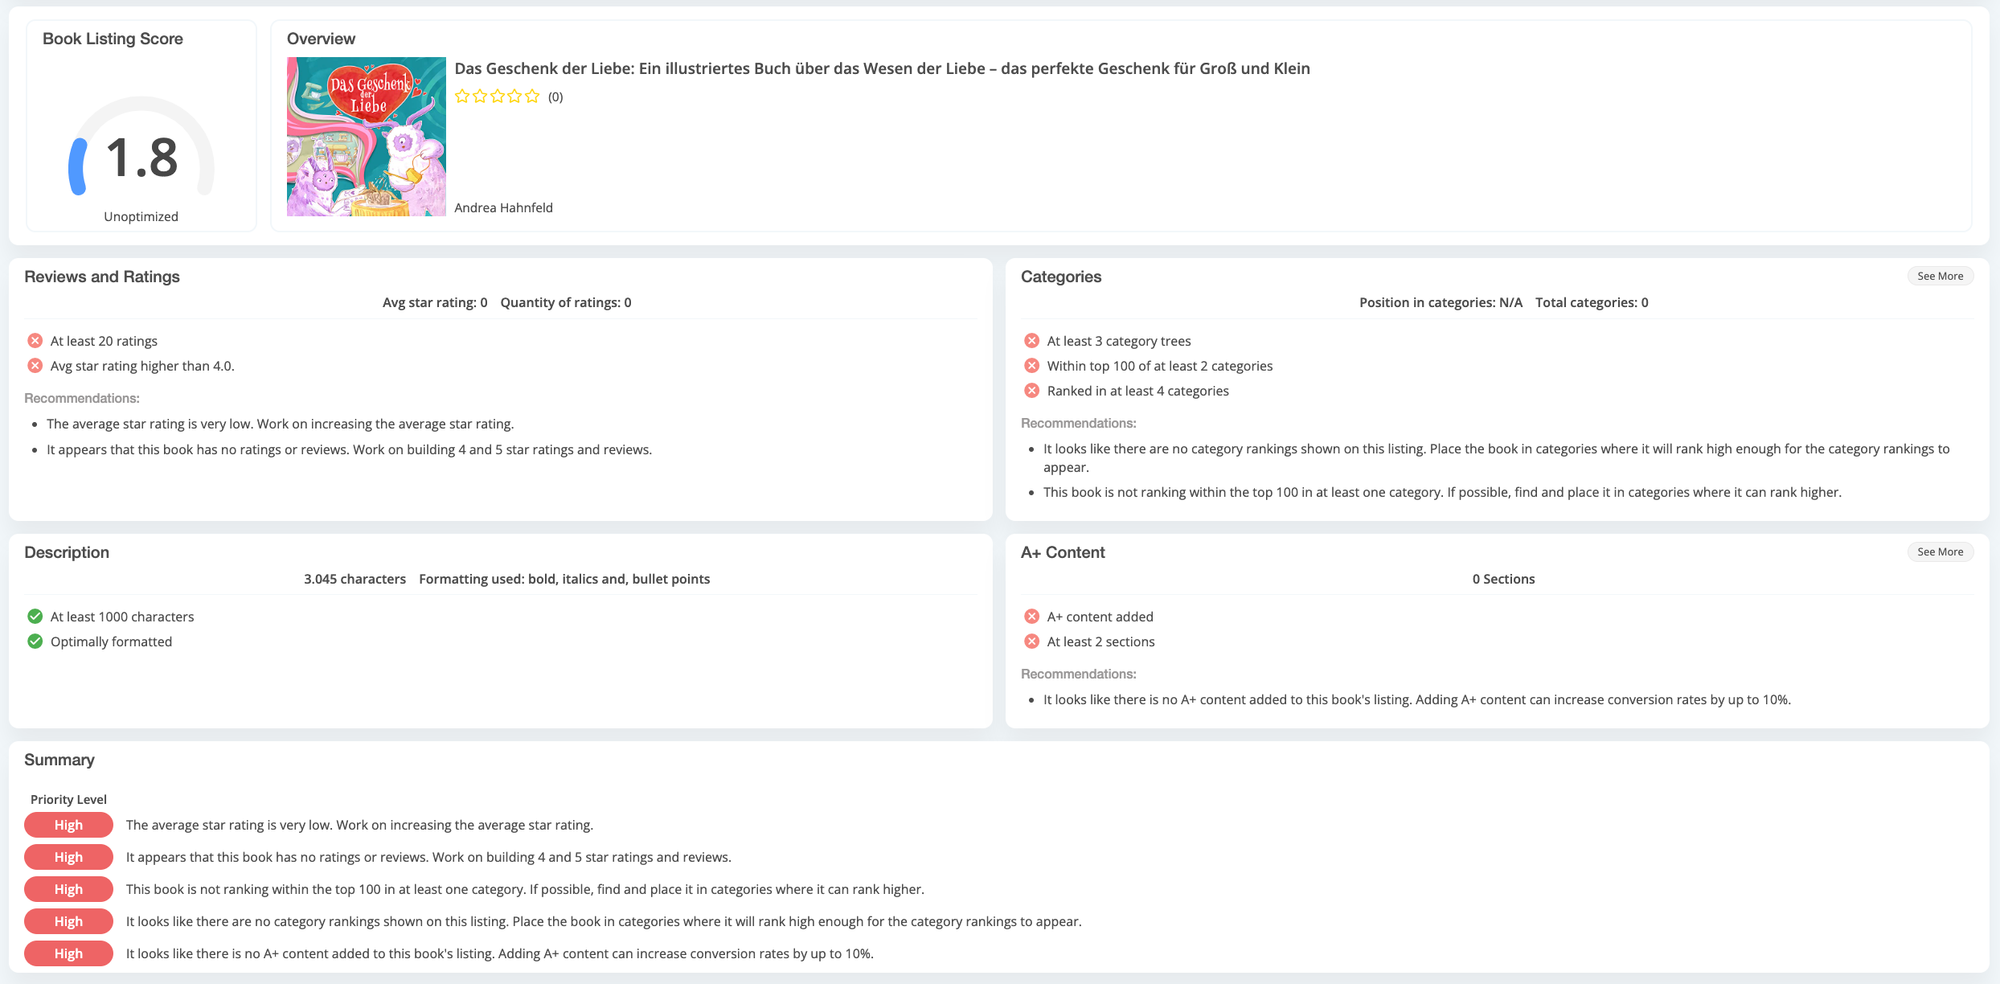Expand A+ Content with its See More control

tap(1940, 551)
